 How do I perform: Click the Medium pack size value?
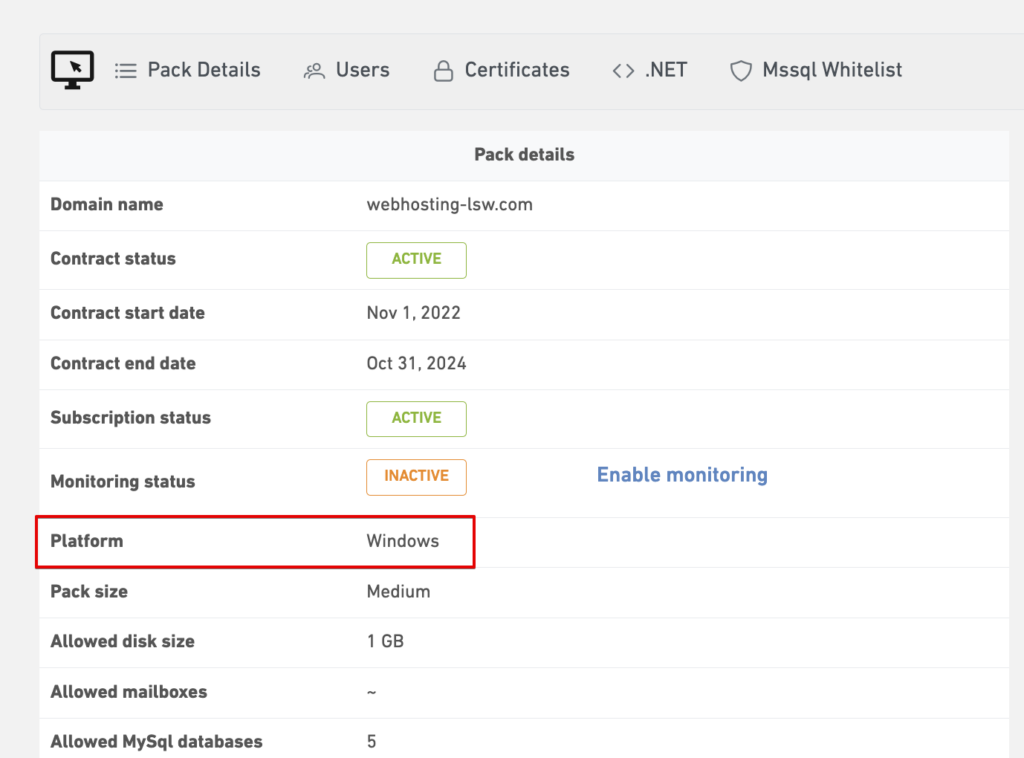(398, 592)
